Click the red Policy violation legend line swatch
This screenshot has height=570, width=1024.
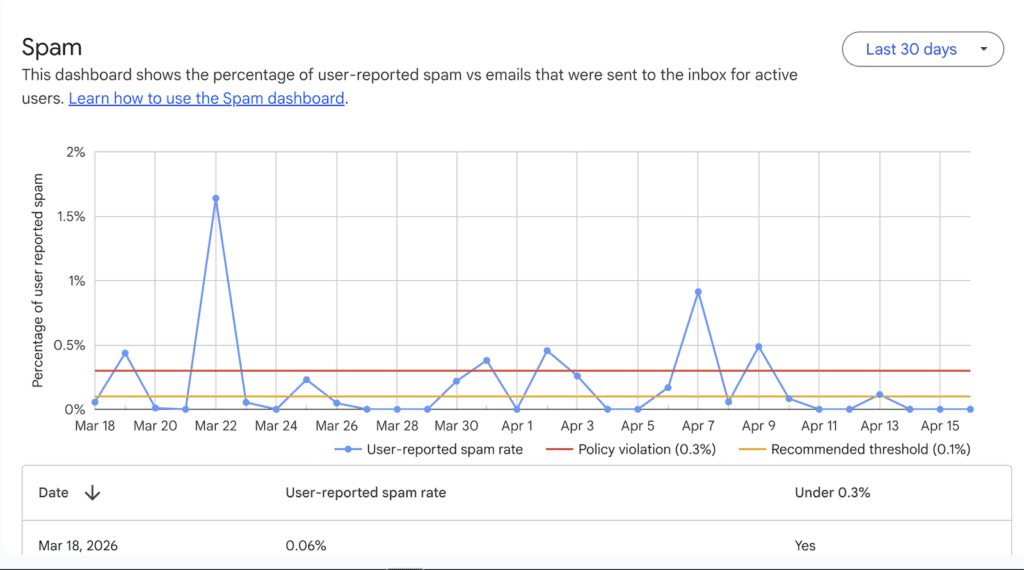[x=558, y=449]
